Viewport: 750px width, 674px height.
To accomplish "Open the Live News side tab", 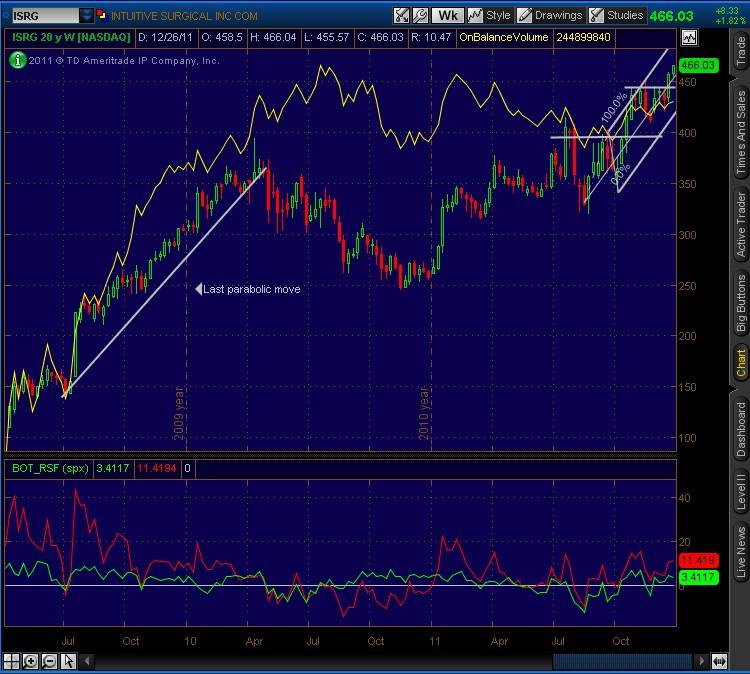I will pos(741,552).
